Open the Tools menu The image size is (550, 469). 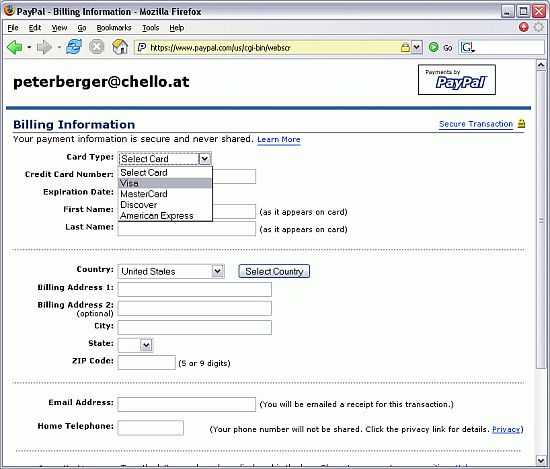150,28
